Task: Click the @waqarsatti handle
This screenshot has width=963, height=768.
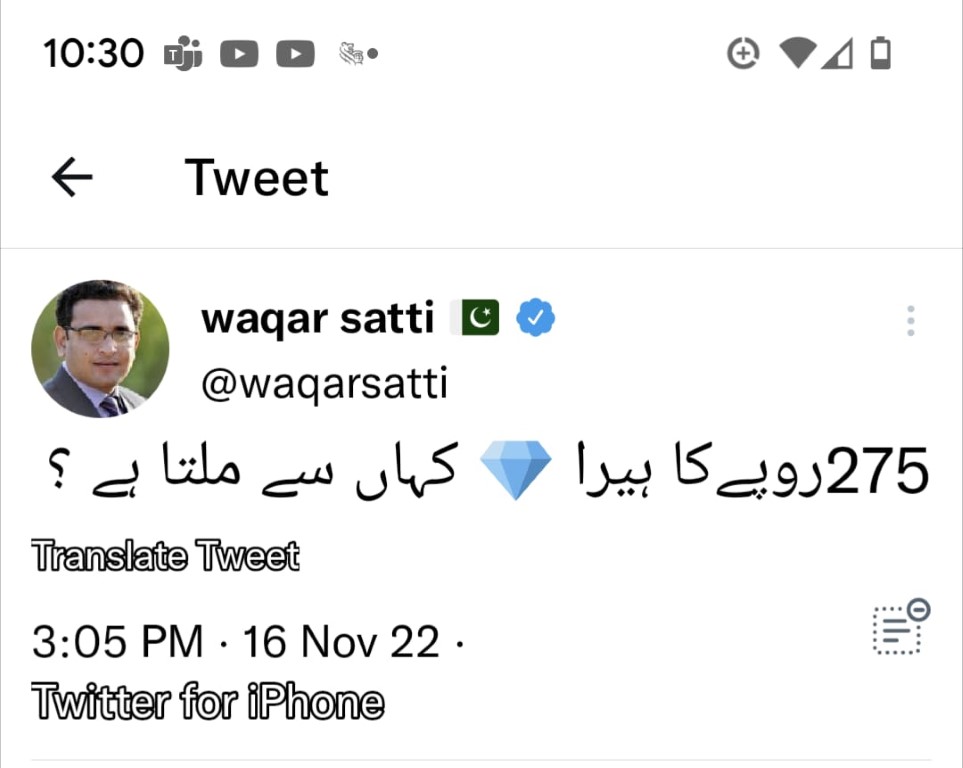Action: [324, 383]
